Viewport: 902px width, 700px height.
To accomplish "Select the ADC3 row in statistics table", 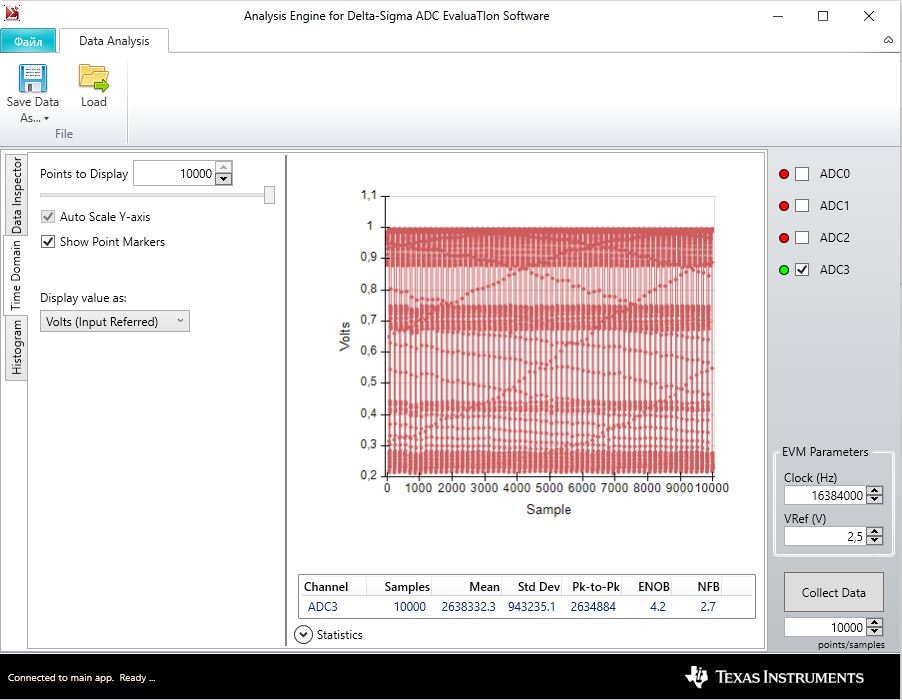I will [526, 607].
